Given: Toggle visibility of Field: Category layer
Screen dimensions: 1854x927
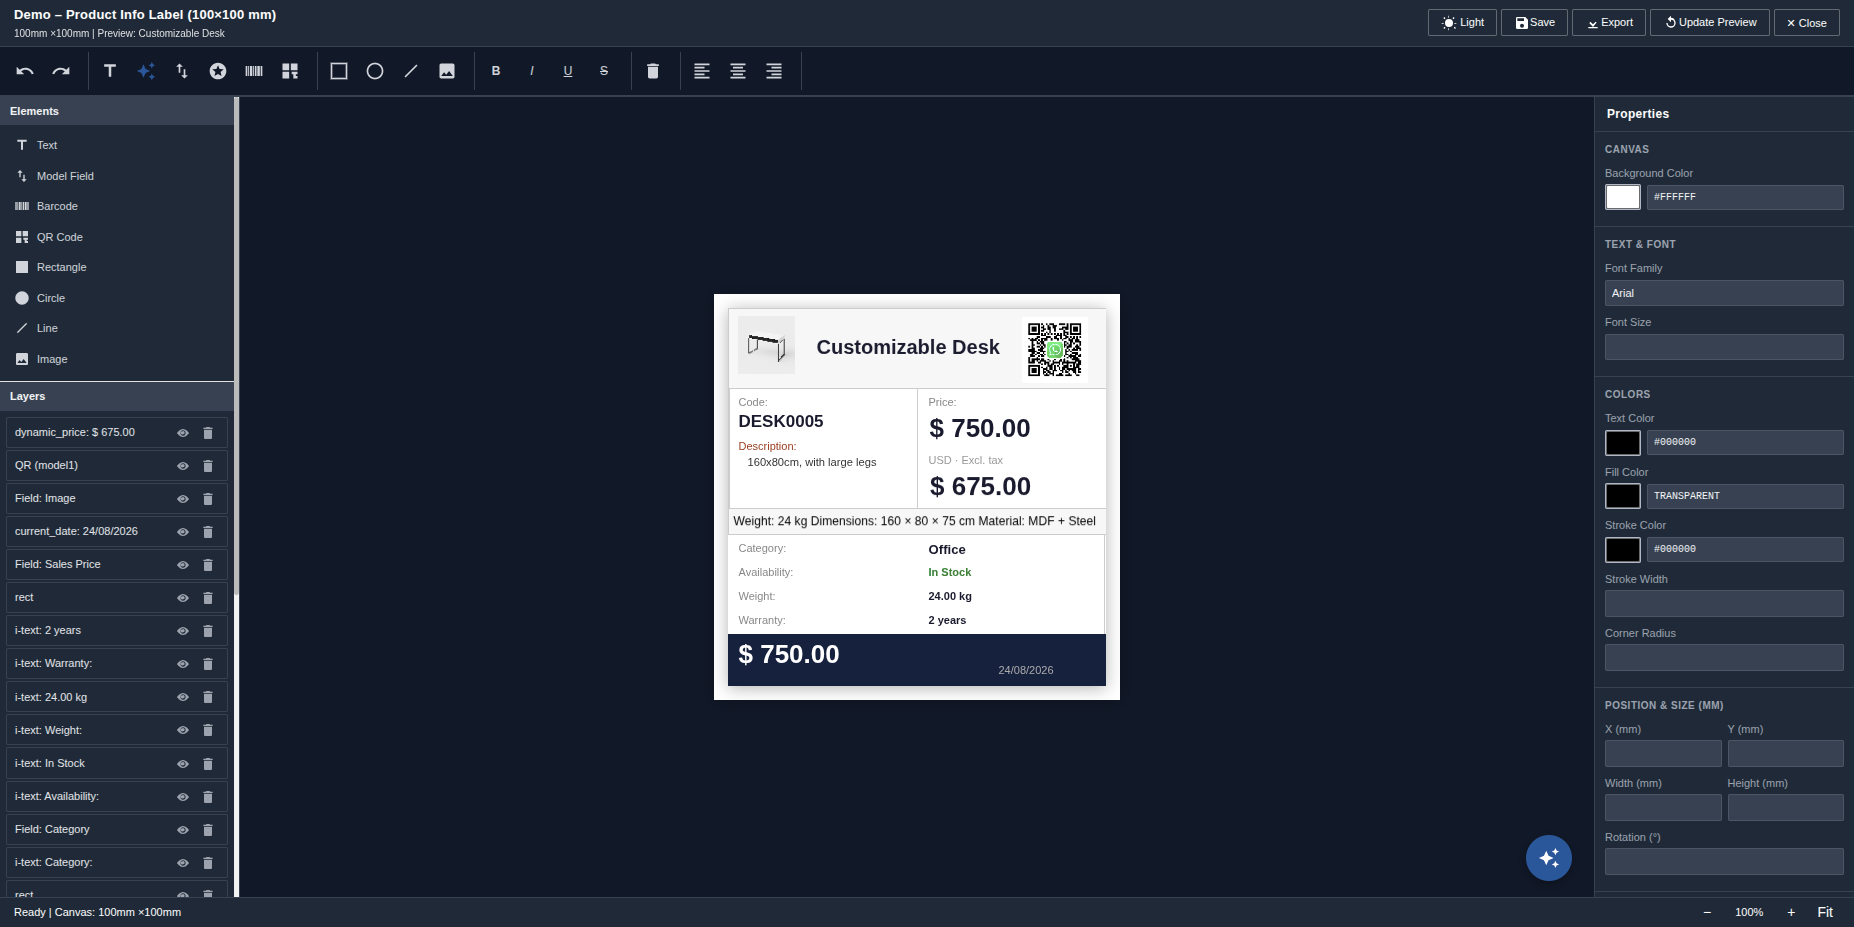Looking at the screenshot, I should (183, 830).
